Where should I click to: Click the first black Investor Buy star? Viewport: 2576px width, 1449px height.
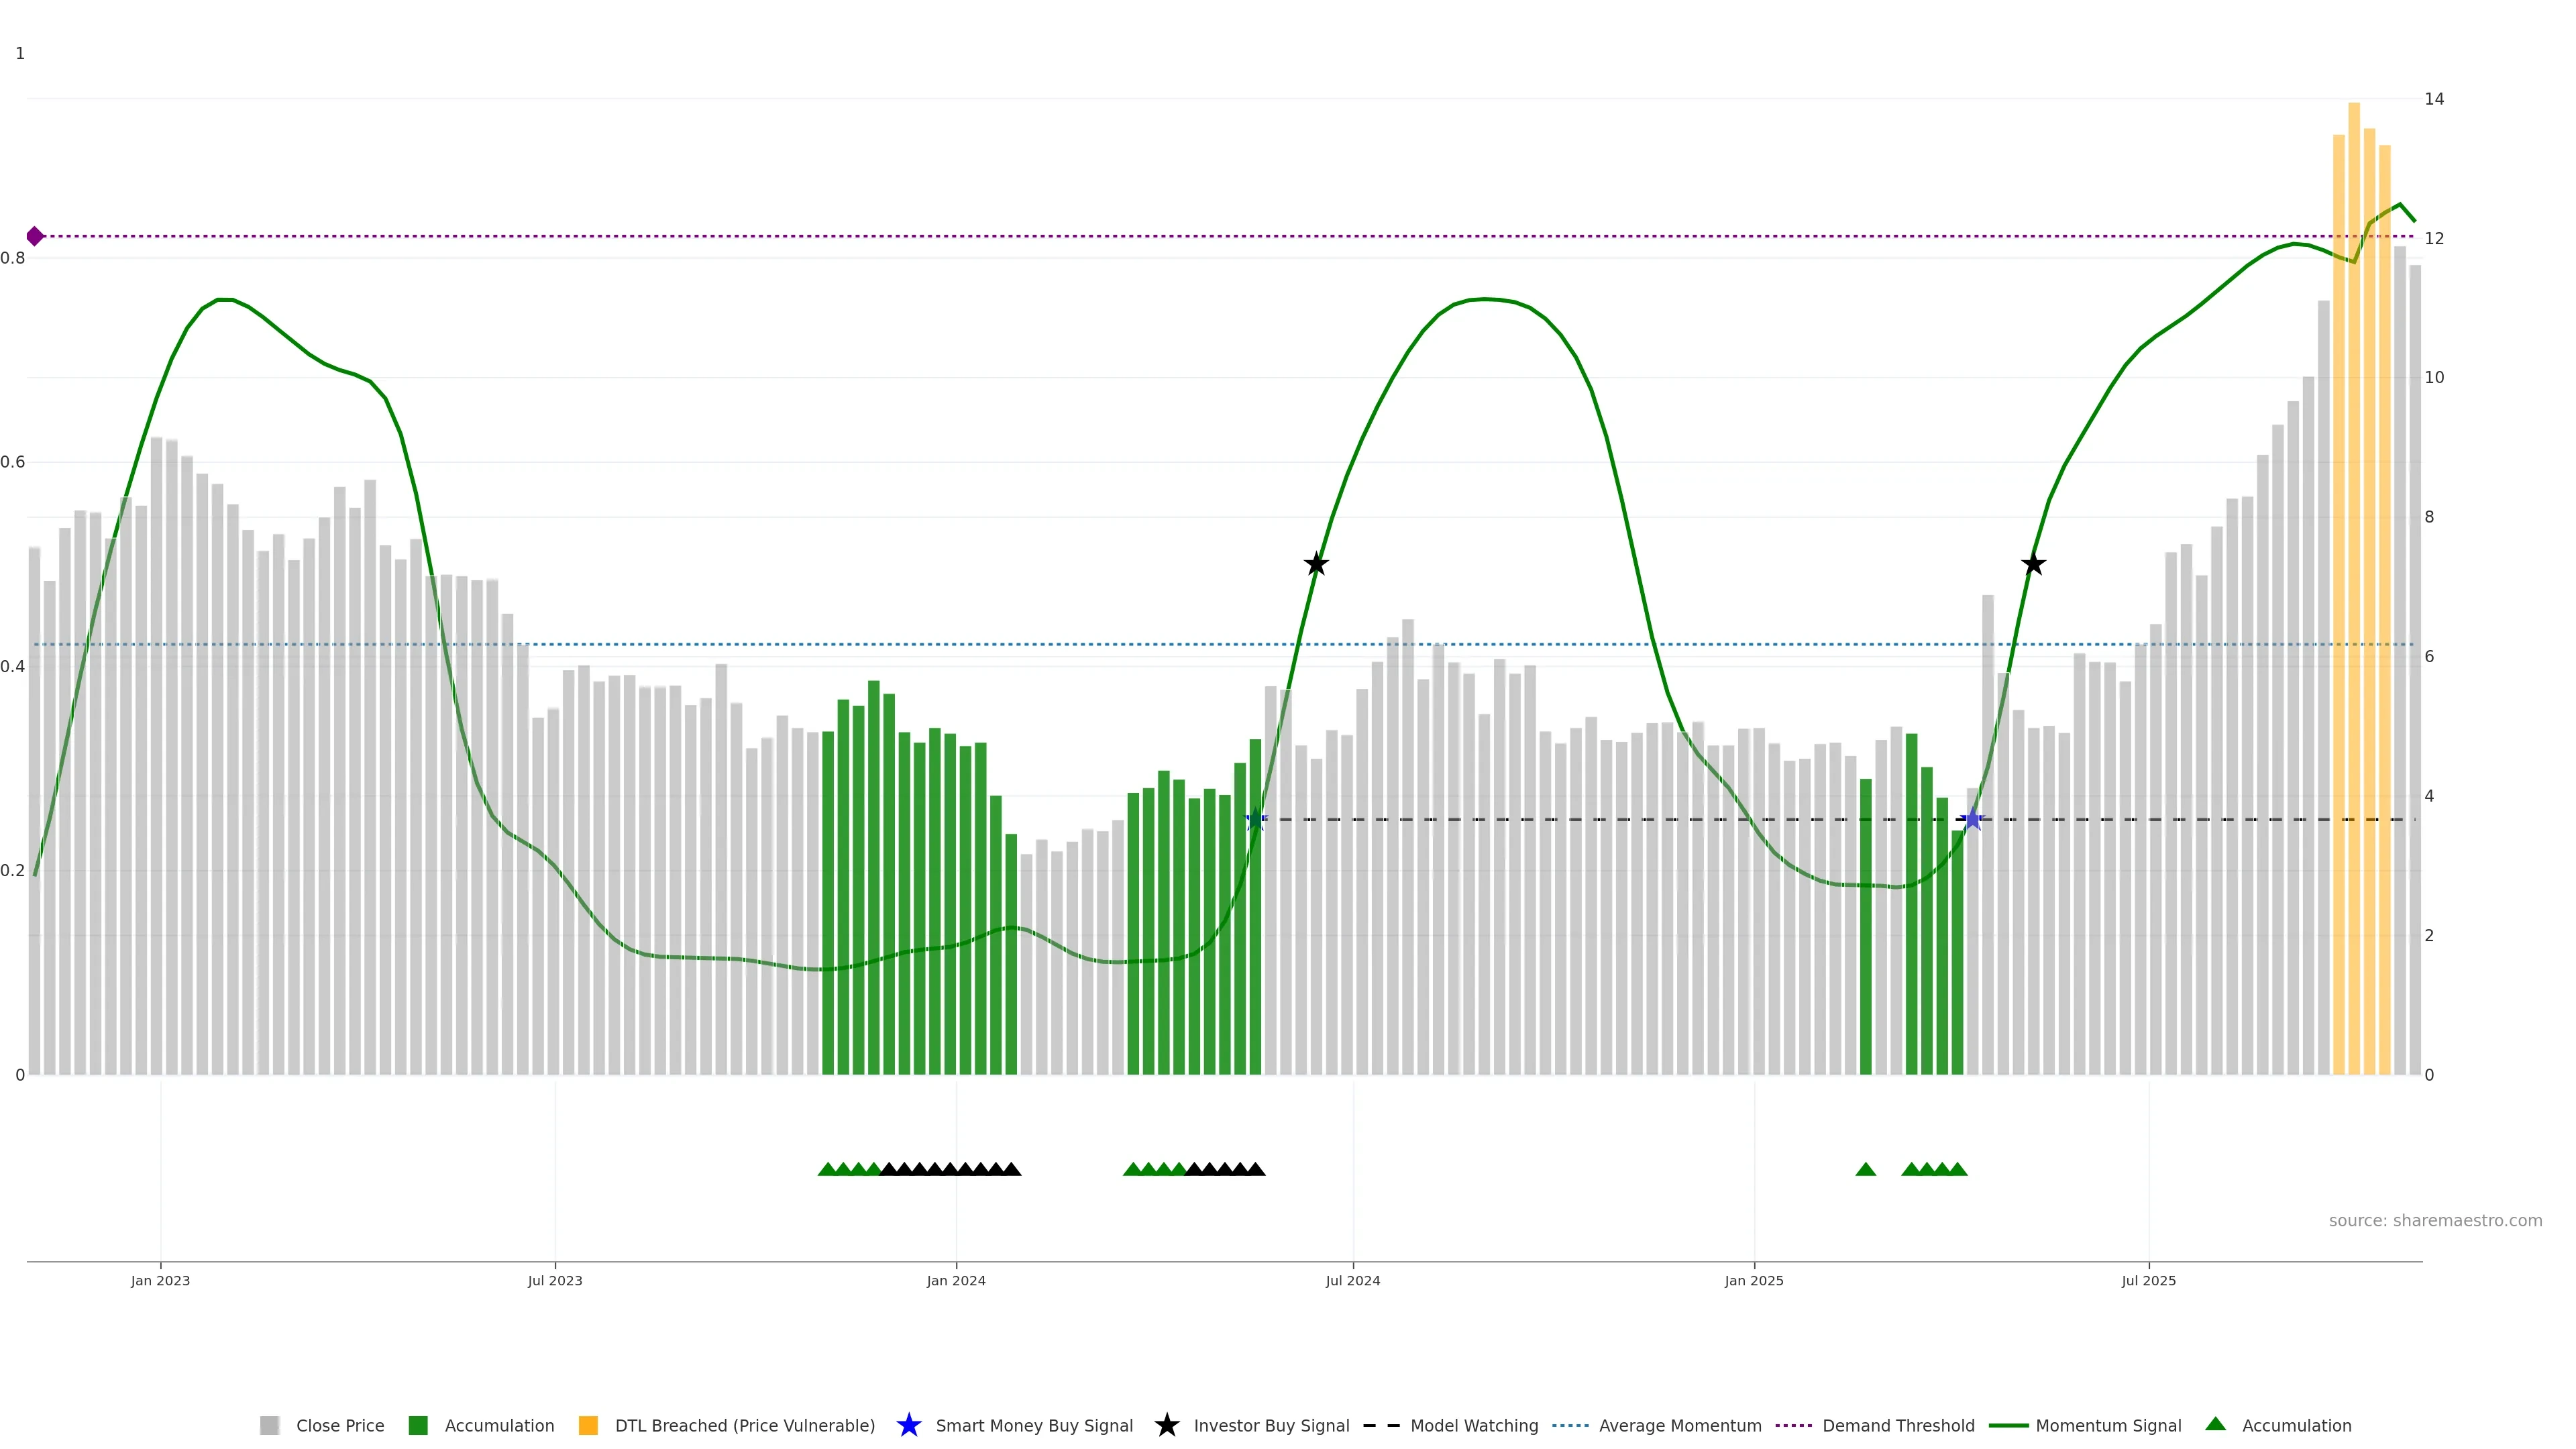click(1316, 564)
